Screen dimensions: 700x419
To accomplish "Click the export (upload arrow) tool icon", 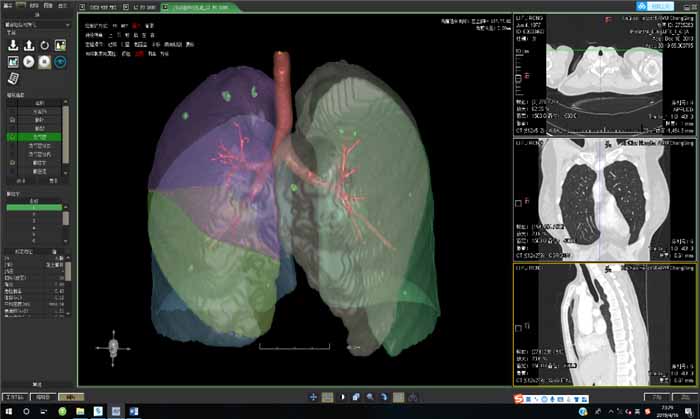I will pos(28,44).
